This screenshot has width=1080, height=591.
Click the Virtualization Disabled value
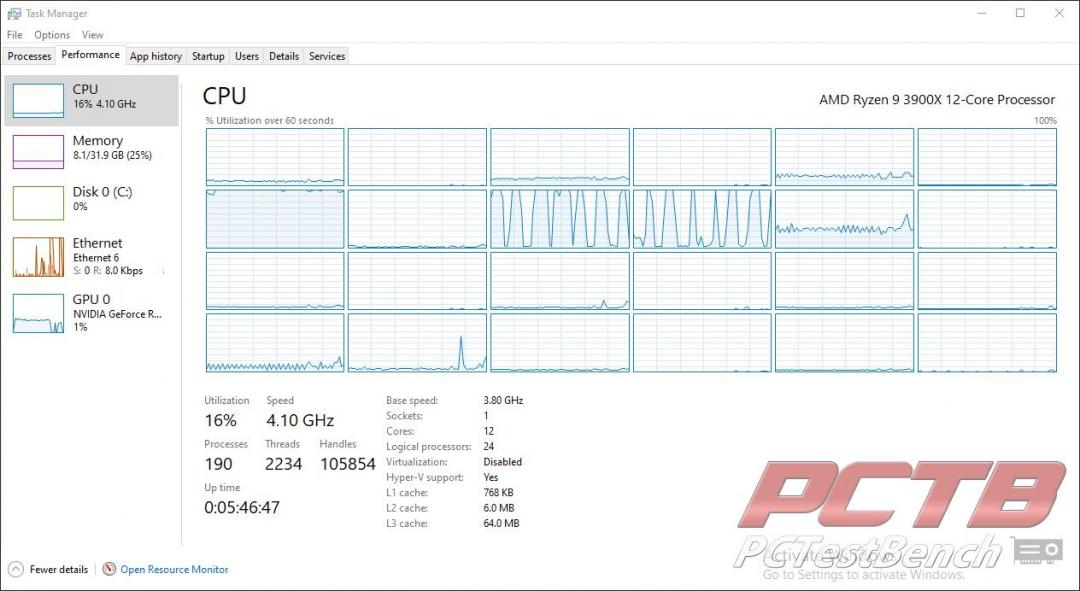502,462
